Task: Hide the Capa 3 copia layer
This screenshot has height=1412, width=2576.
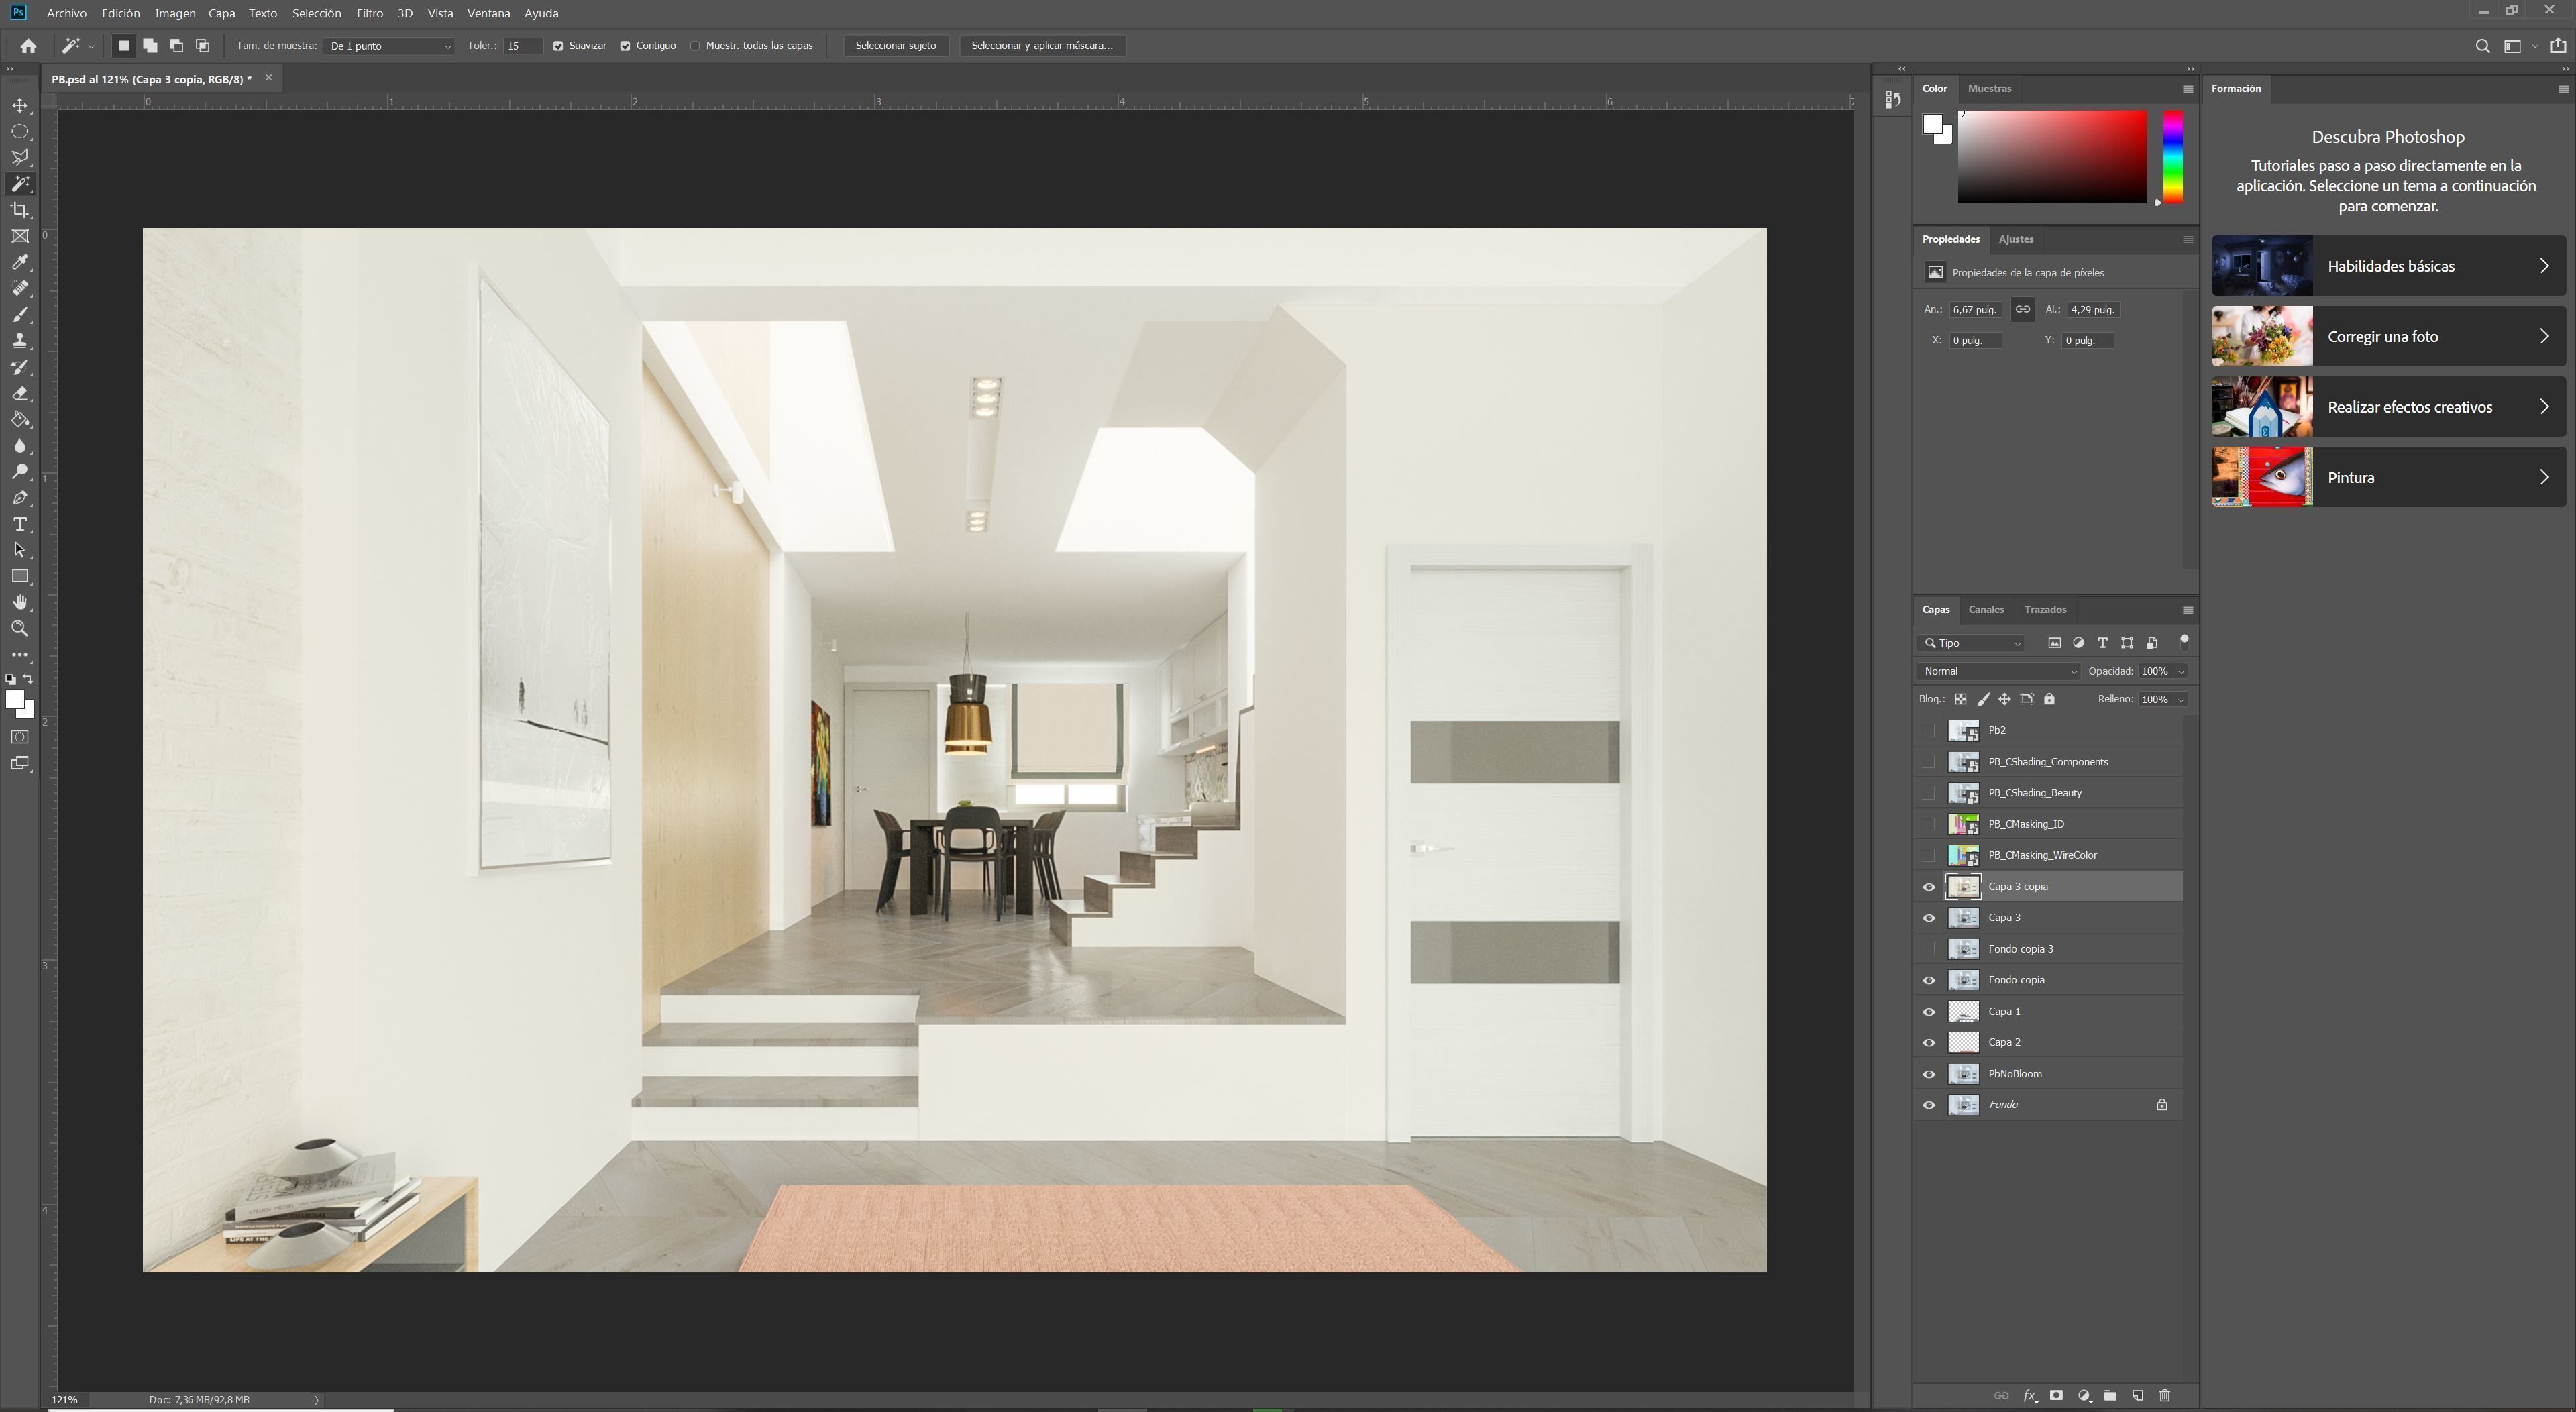Action: [x=1929, y=887]
